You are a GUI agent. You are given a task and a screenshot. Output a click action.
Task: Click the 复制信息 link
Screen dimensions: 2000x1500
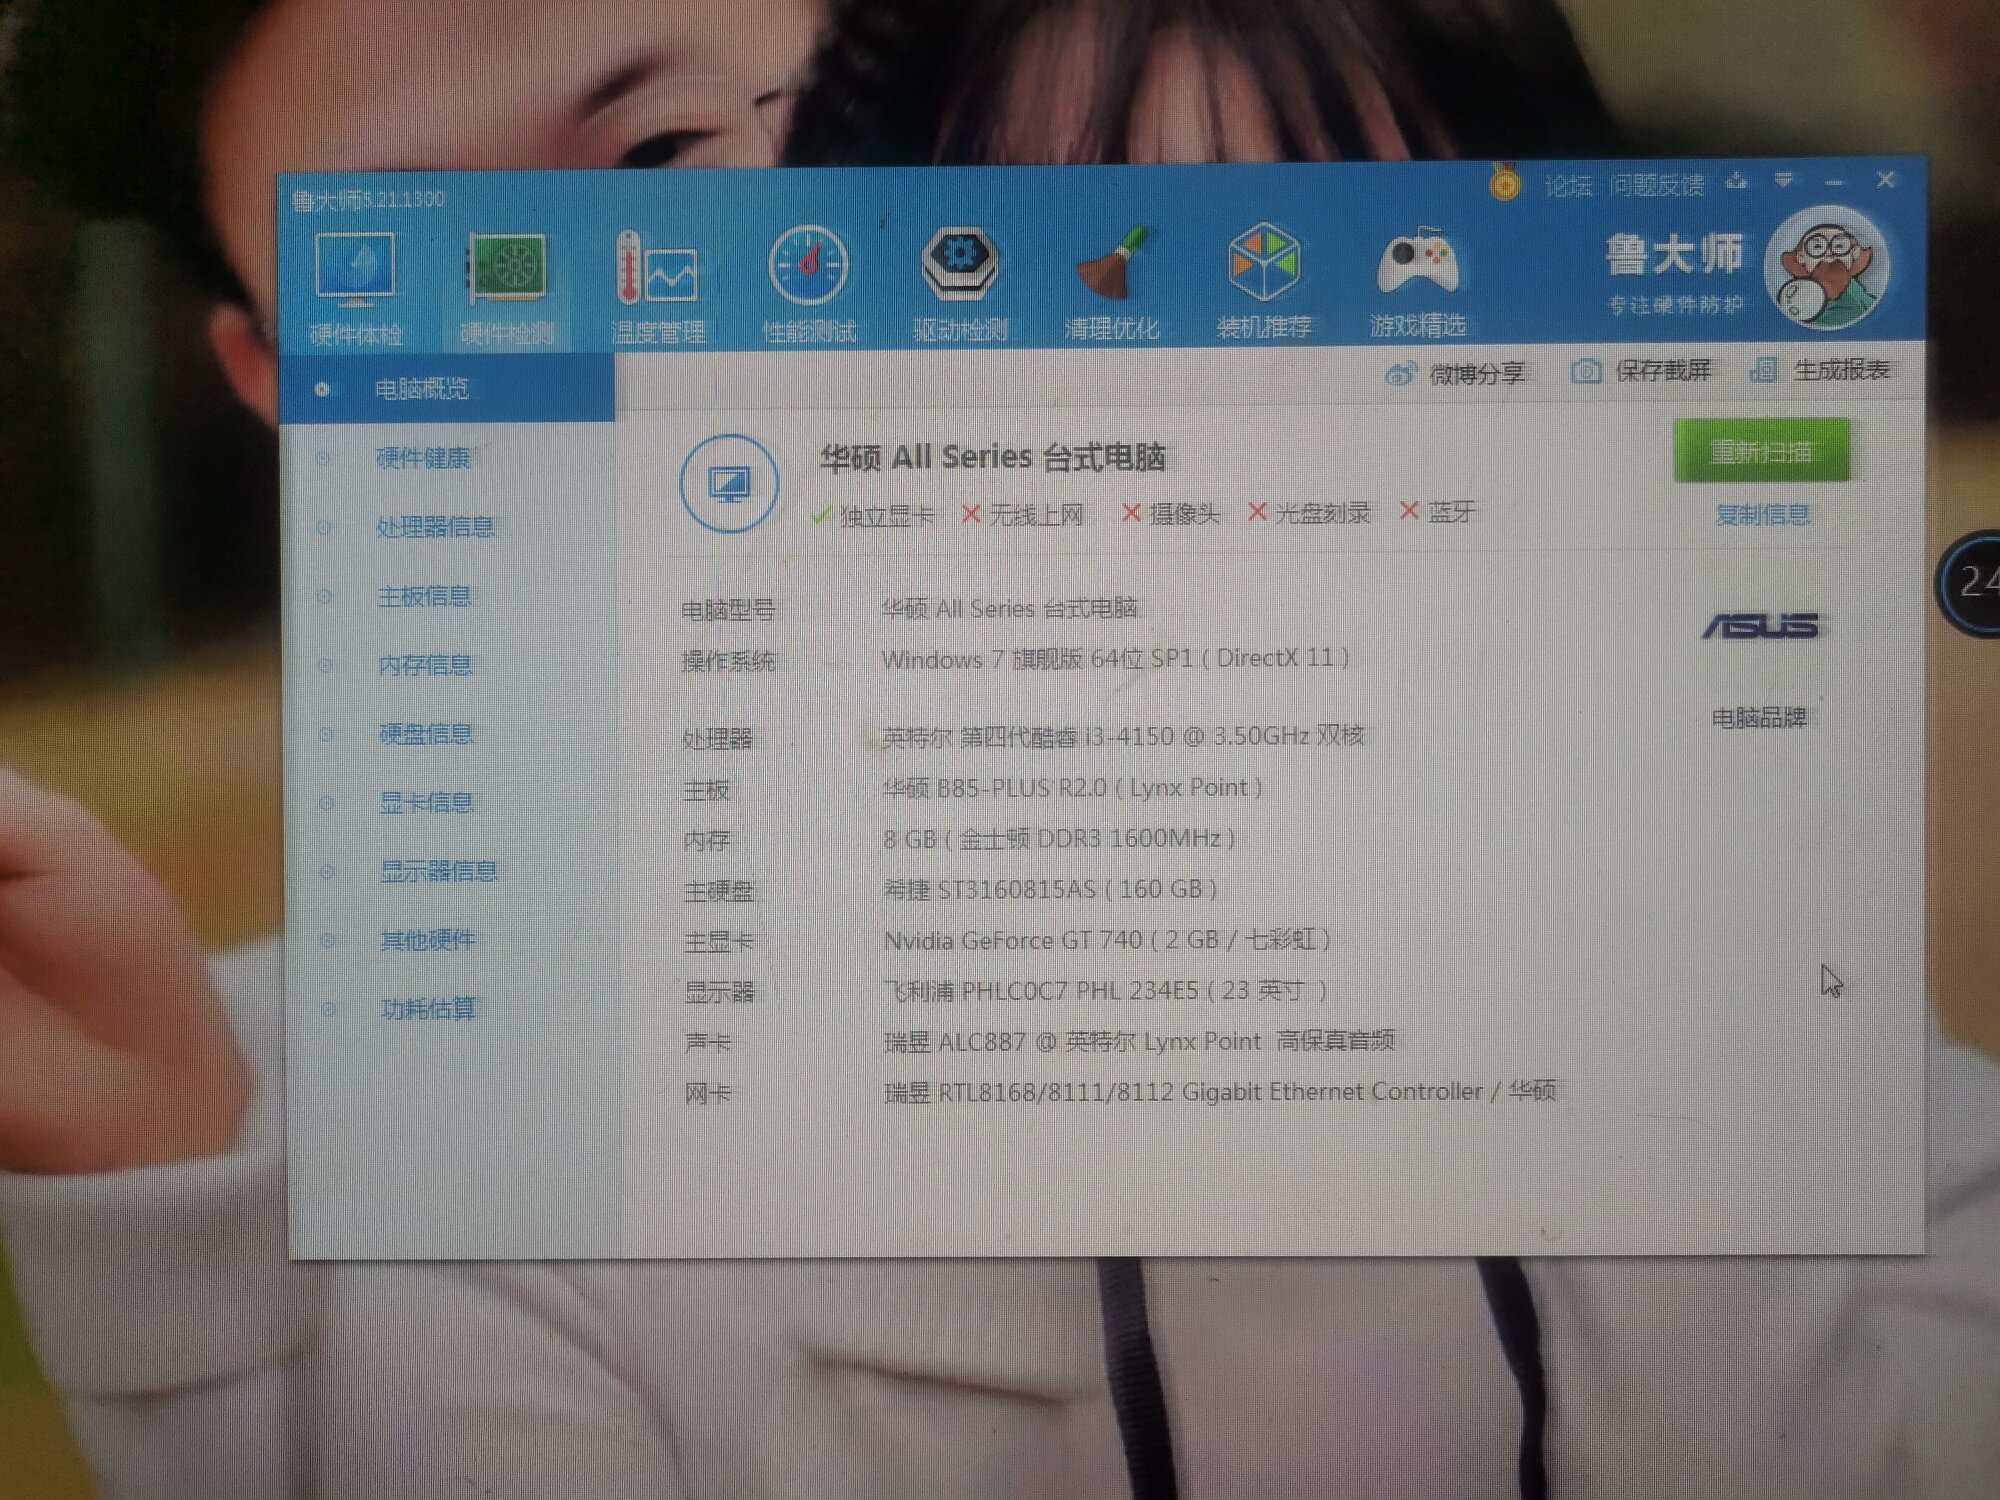(1761, 515)
